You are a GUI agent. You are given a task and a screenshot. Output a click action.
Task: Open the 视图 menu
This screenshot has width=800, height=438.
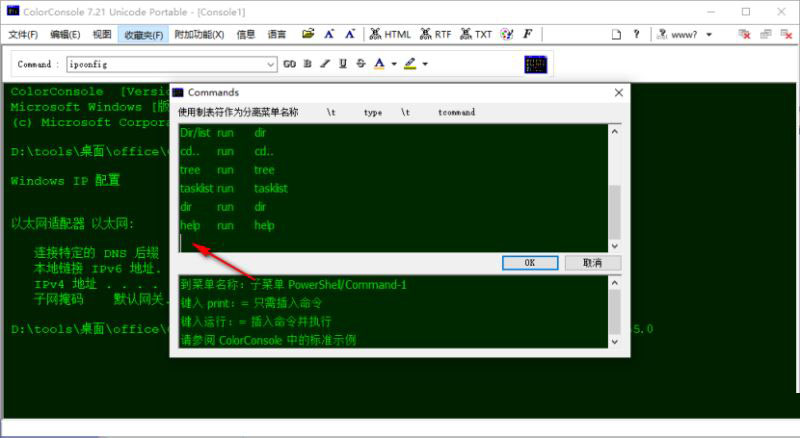pos(102,35)
